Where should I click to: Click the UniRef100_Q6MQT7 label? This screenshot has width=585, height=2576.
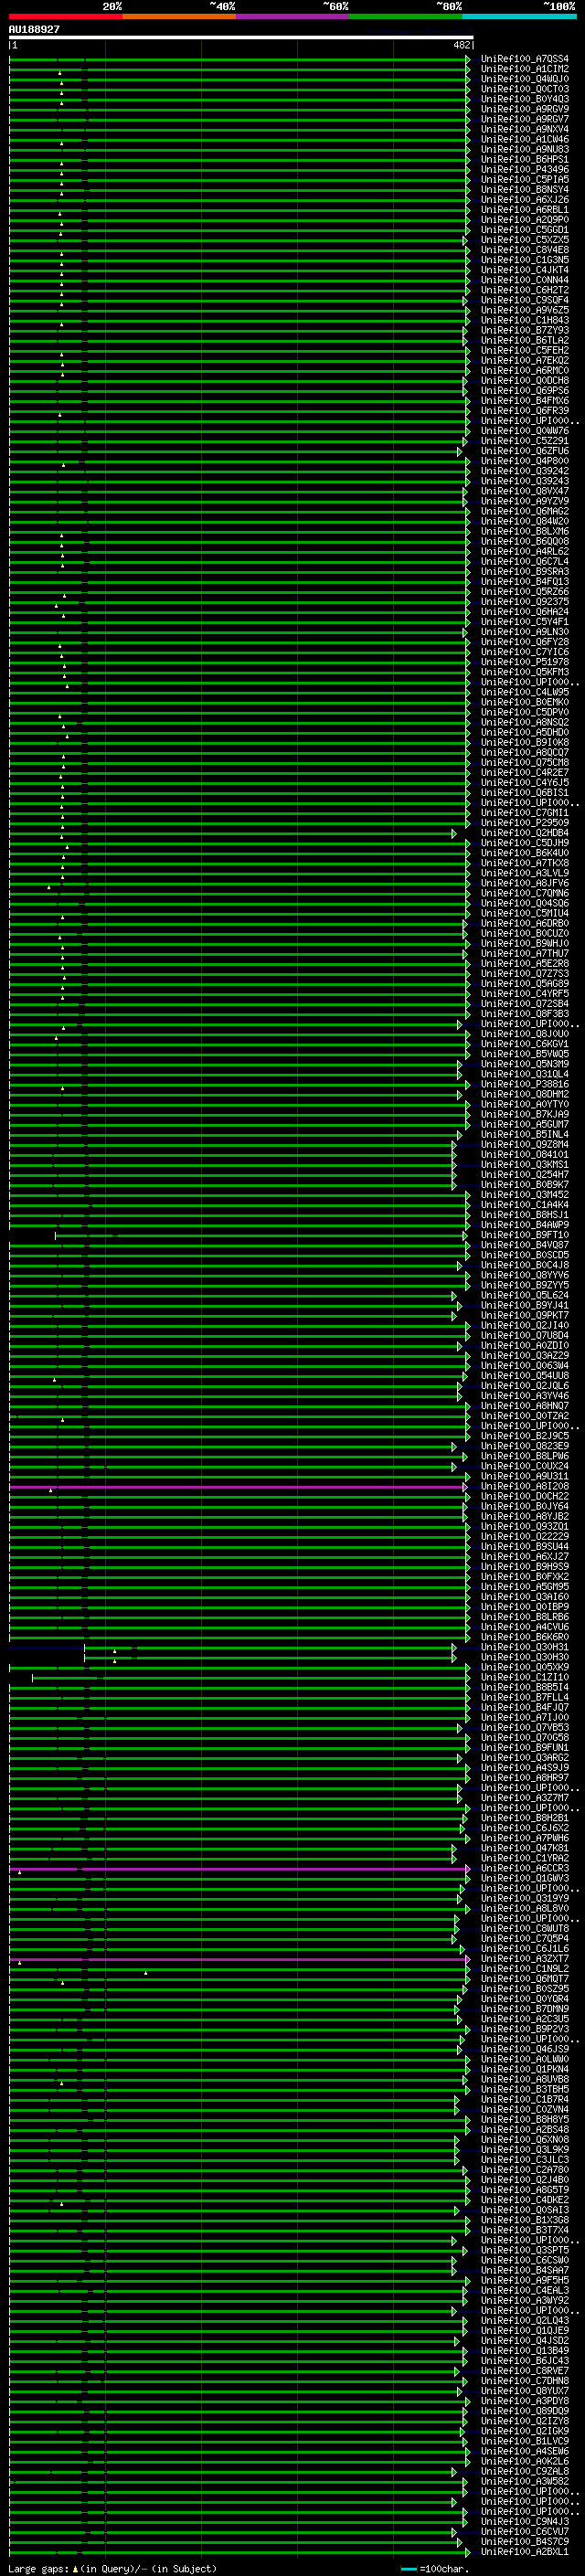tap(525, 1979)
